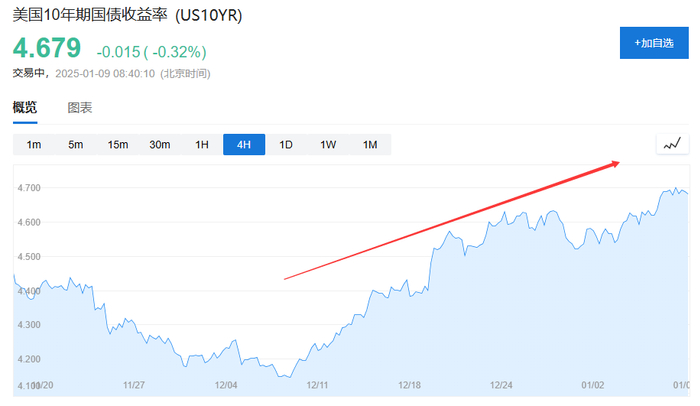Click the current yield value 4.679
Image resolution: width=700 pixels, height=406 pixels.
pos(46,49)
